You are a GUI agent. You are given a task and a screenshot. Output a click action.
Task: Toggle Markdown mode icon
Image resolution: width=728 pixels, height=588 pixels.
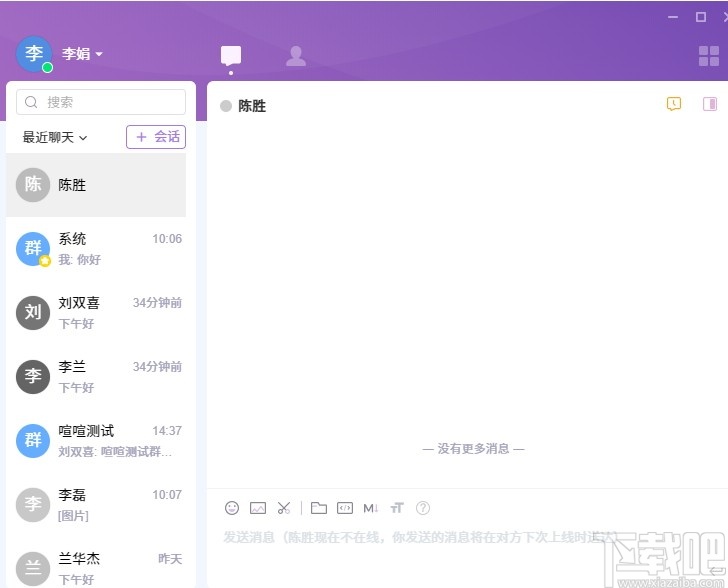pos(370,508)
